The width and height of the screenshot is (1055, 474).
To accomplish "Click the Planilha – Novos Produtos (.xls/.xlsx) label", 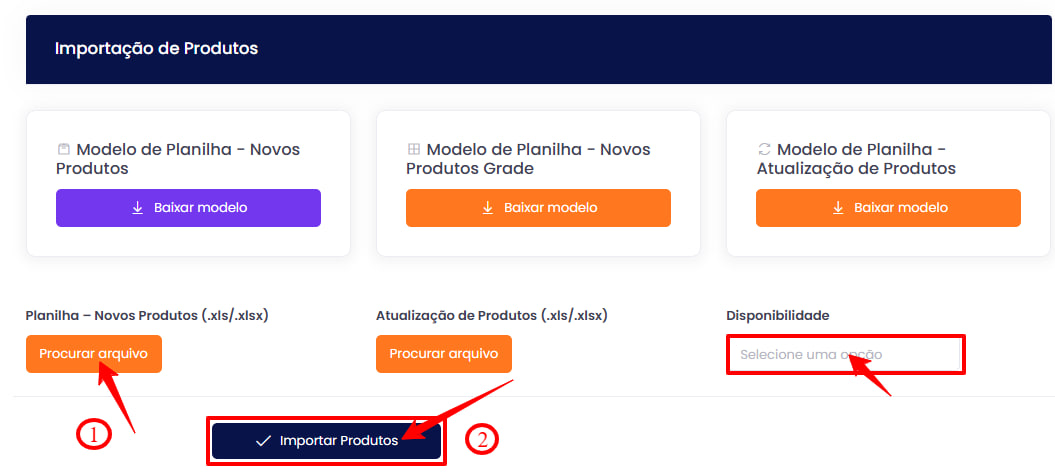I will pyautogui.click(x=147, y=315).
